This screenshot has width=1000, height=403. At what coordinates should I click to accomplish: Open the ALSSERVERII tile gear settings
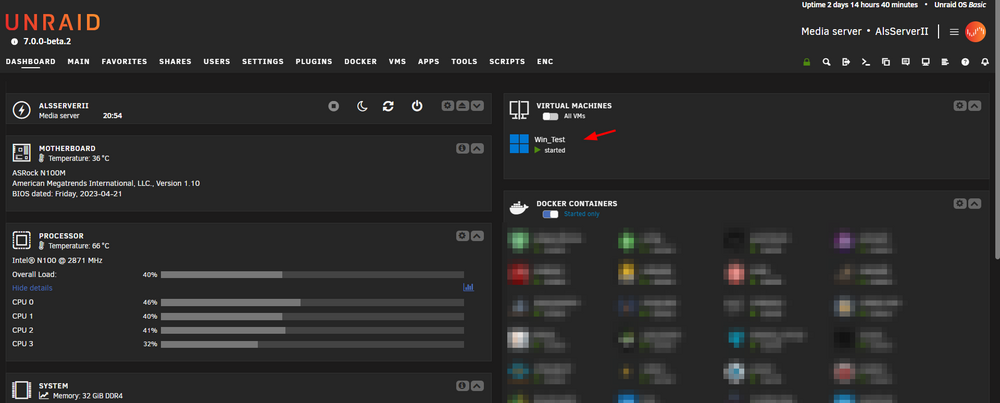tap(448, 105)
